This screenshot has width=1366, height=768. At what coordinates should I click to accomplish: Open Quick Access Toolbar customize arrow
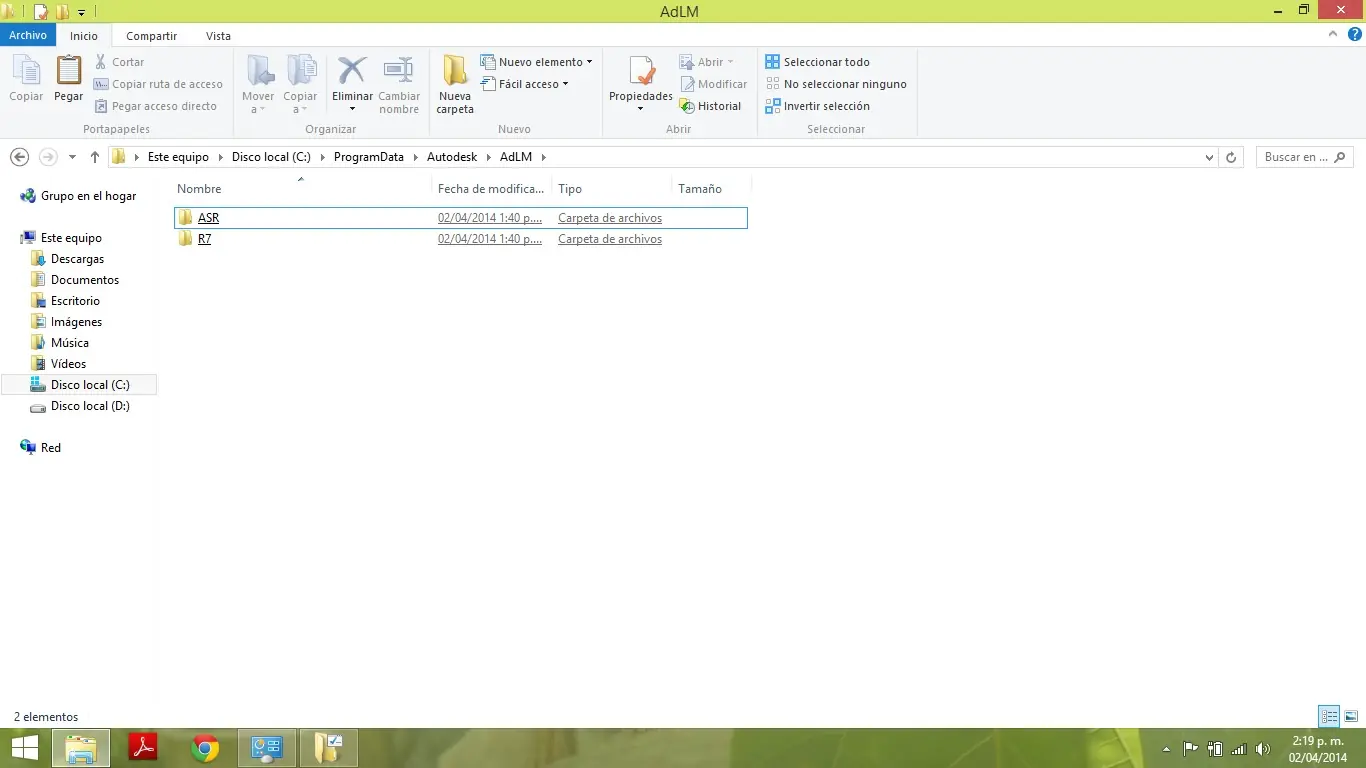click(82, 12)
